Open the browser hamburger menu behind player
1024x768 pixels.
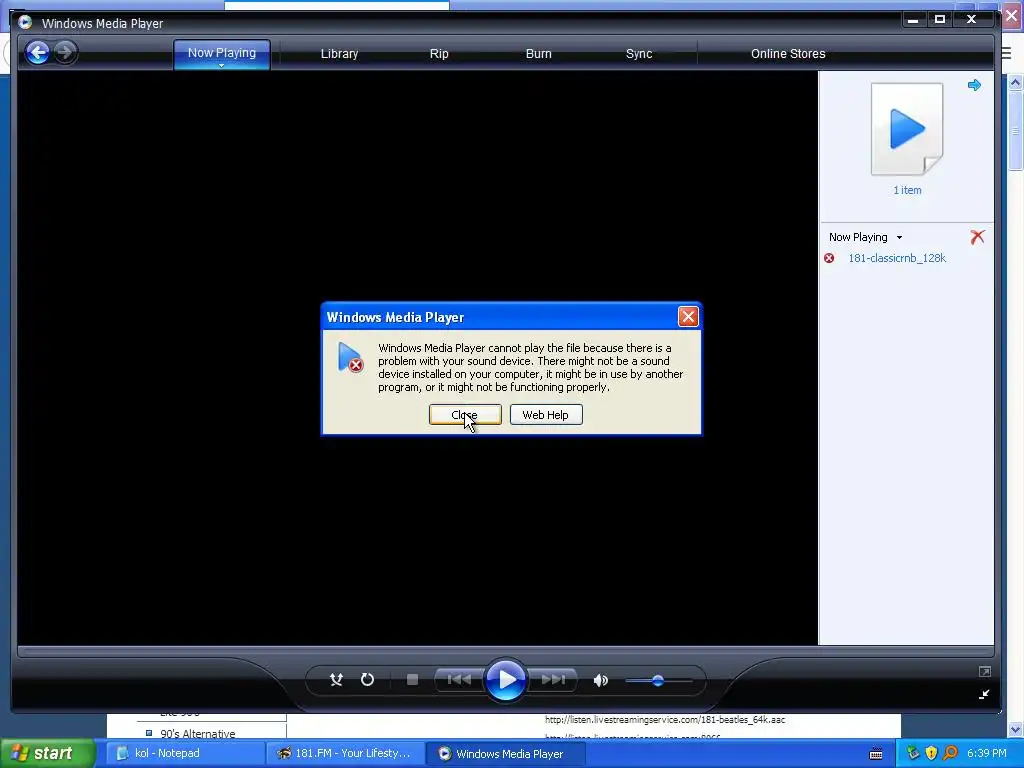[1006, 53]
